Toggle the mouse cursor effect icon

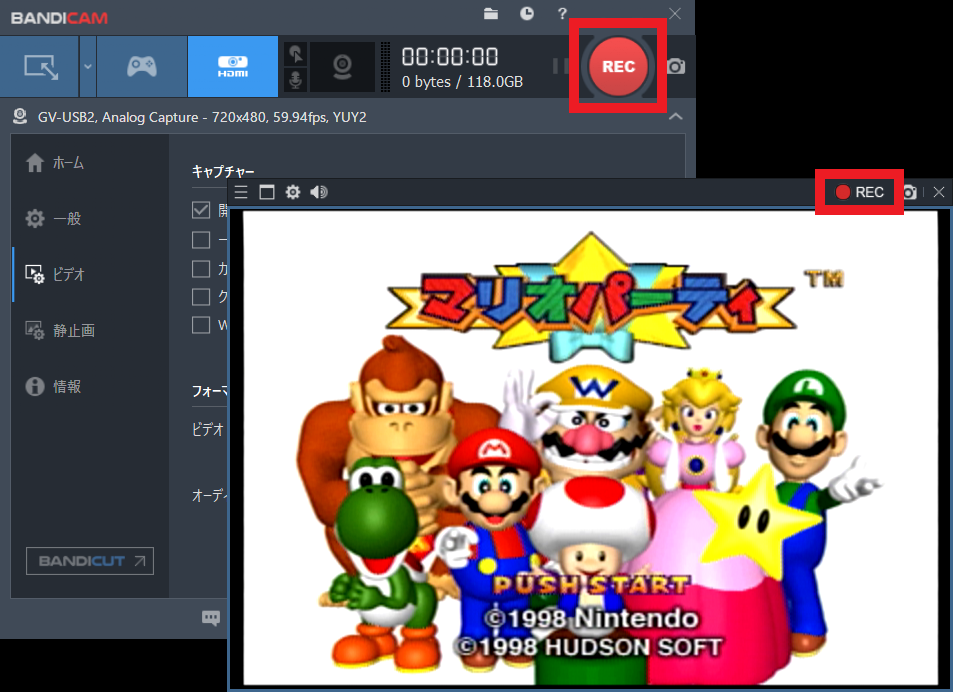click(x=296, y=53)
